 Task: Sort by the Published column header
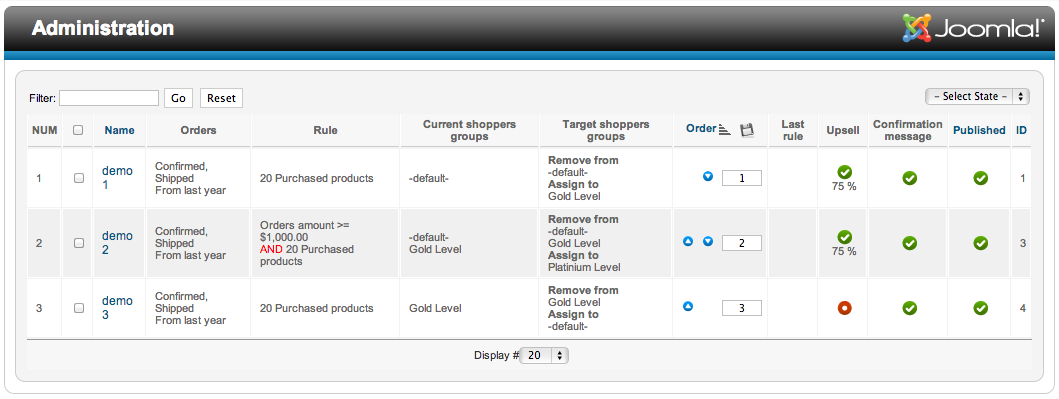pos(979,130)
